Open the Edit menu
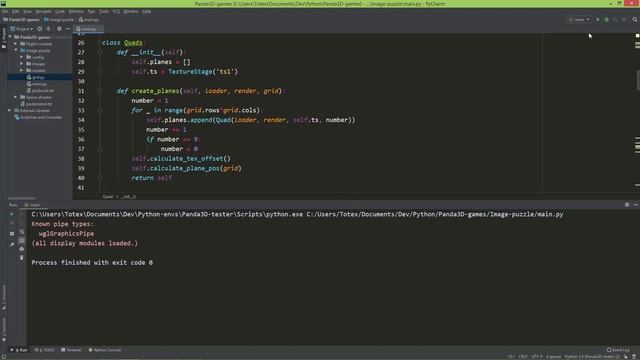This screenshot has width=640, height=360. 16,11
